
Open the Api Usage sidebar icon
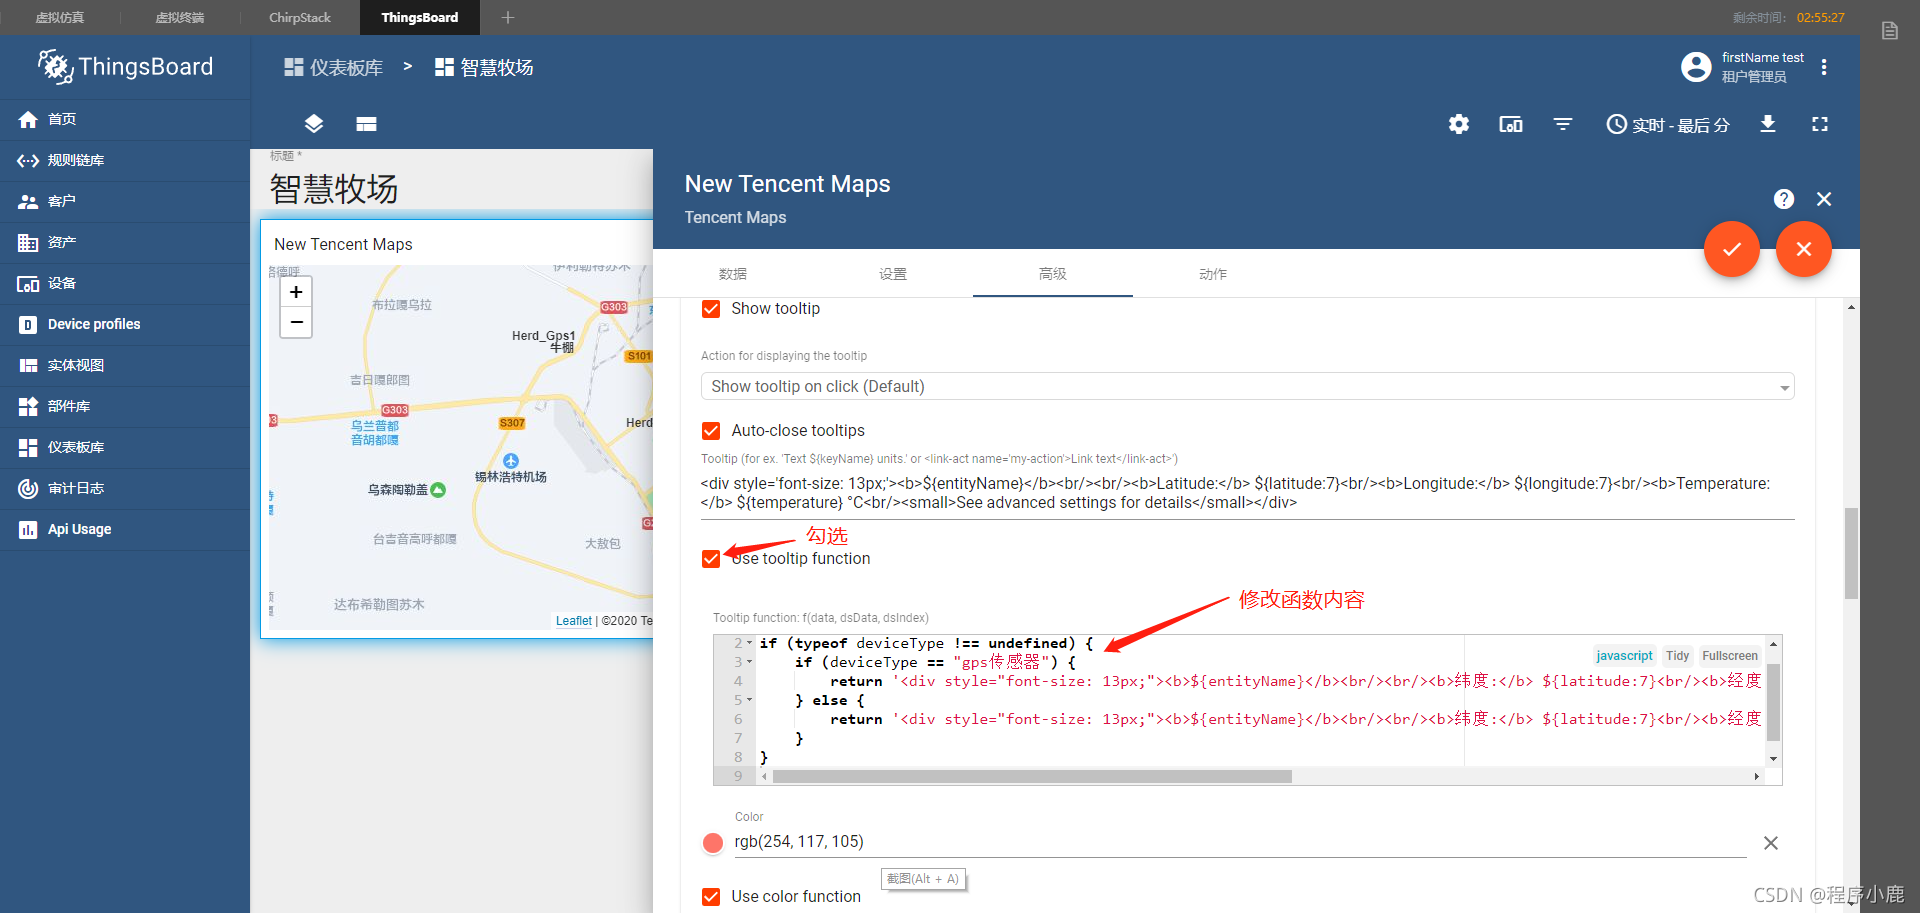coord(28,529)
